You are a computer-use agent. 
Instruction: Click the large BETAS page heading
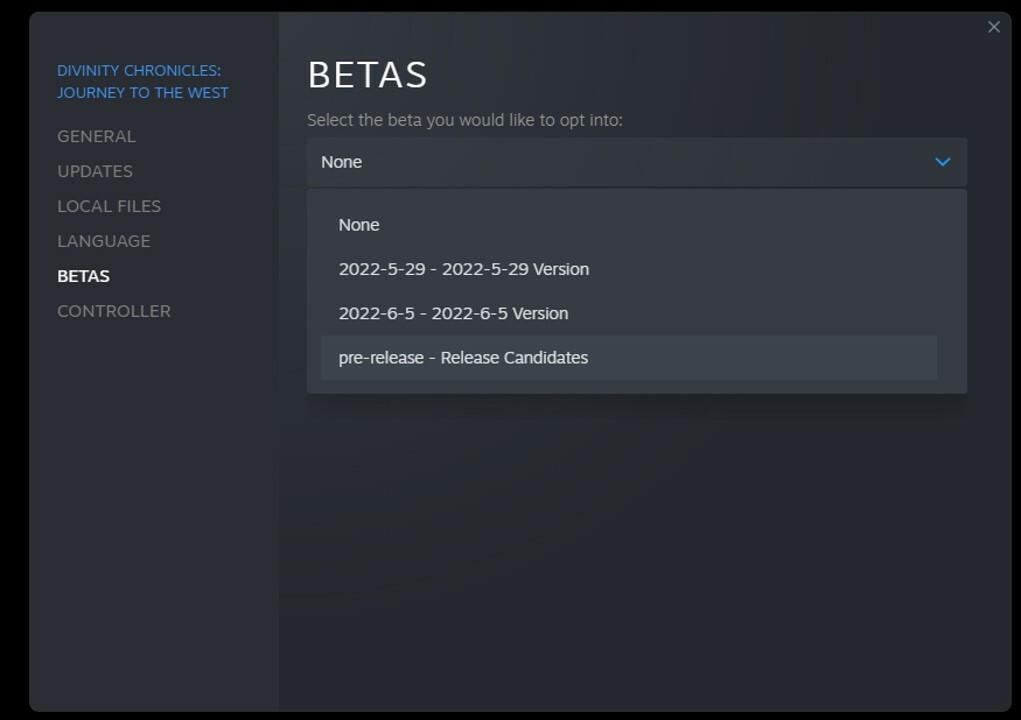(367, 75)
